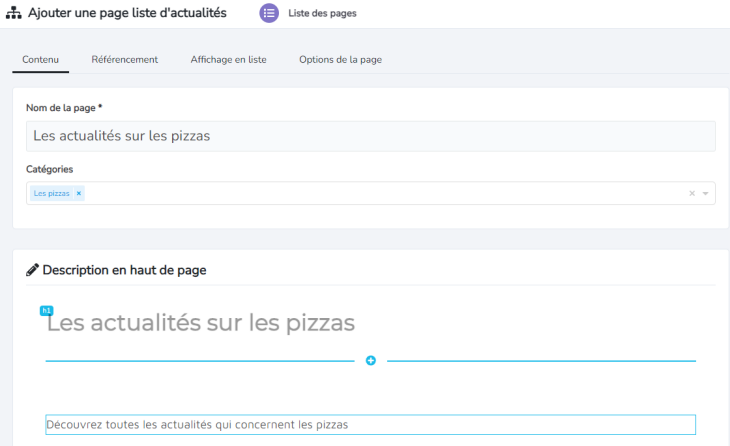730x446 pixels.
Task: Switch to the Référencement tab
Action: 124,60
